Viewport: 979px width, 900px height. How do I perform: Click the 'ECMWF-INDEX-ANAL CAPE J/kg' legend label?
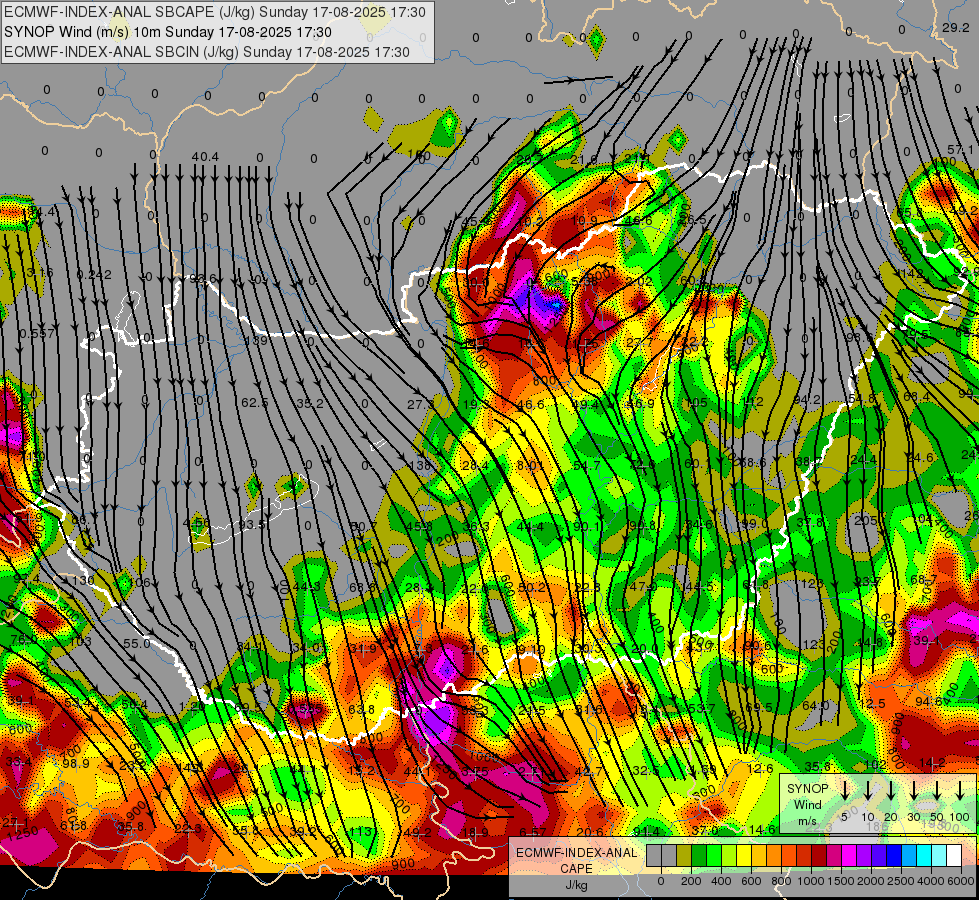coord(576,868)
